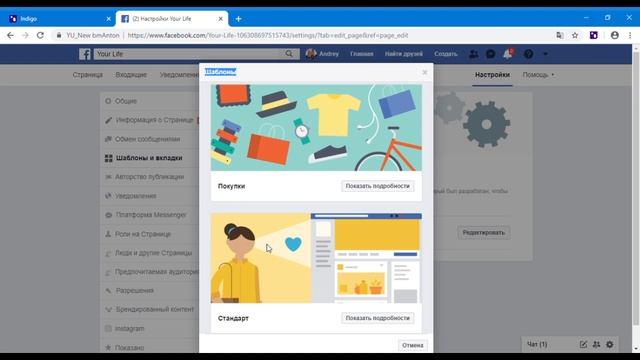
Task: Expand the Помощь dropdown
Action: pos(538,75)
